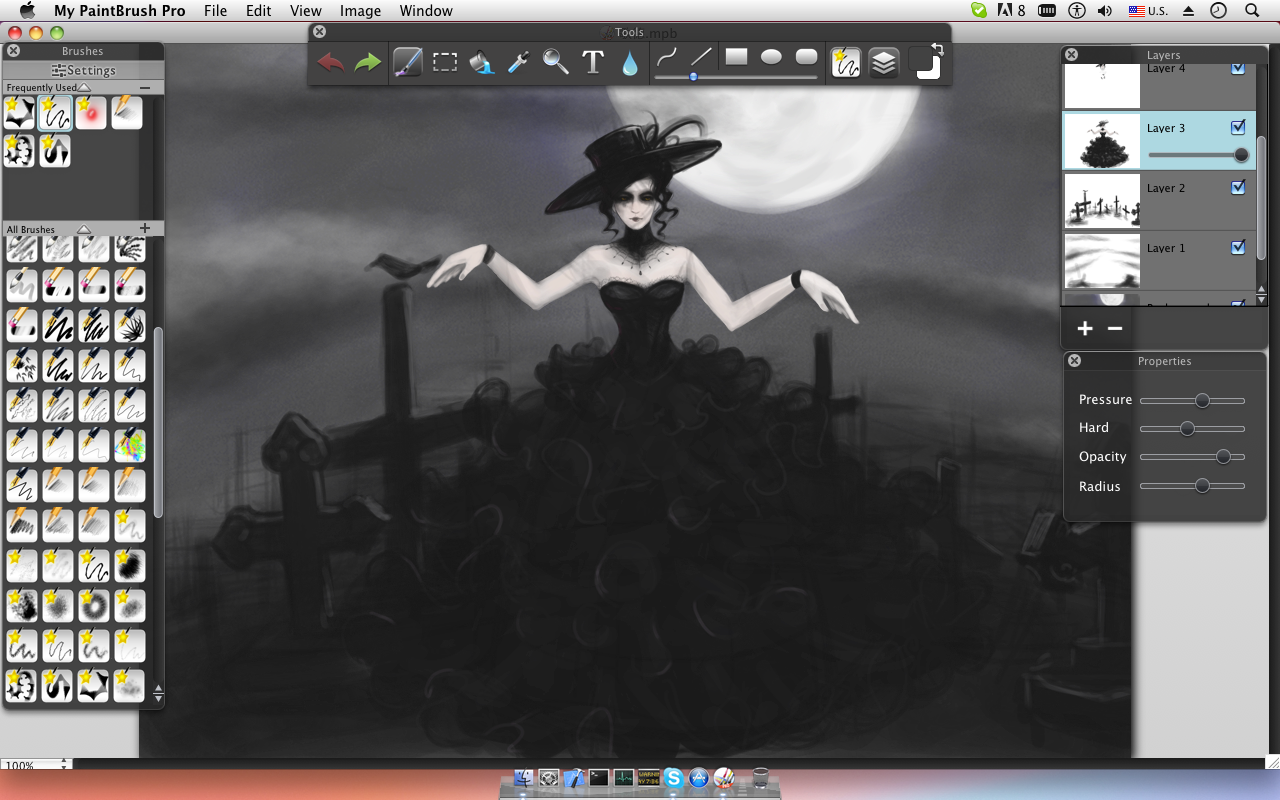The image size is (1280, 800).
Task: Select the rectangular Selection tool
Action: (x=445, y=63)
